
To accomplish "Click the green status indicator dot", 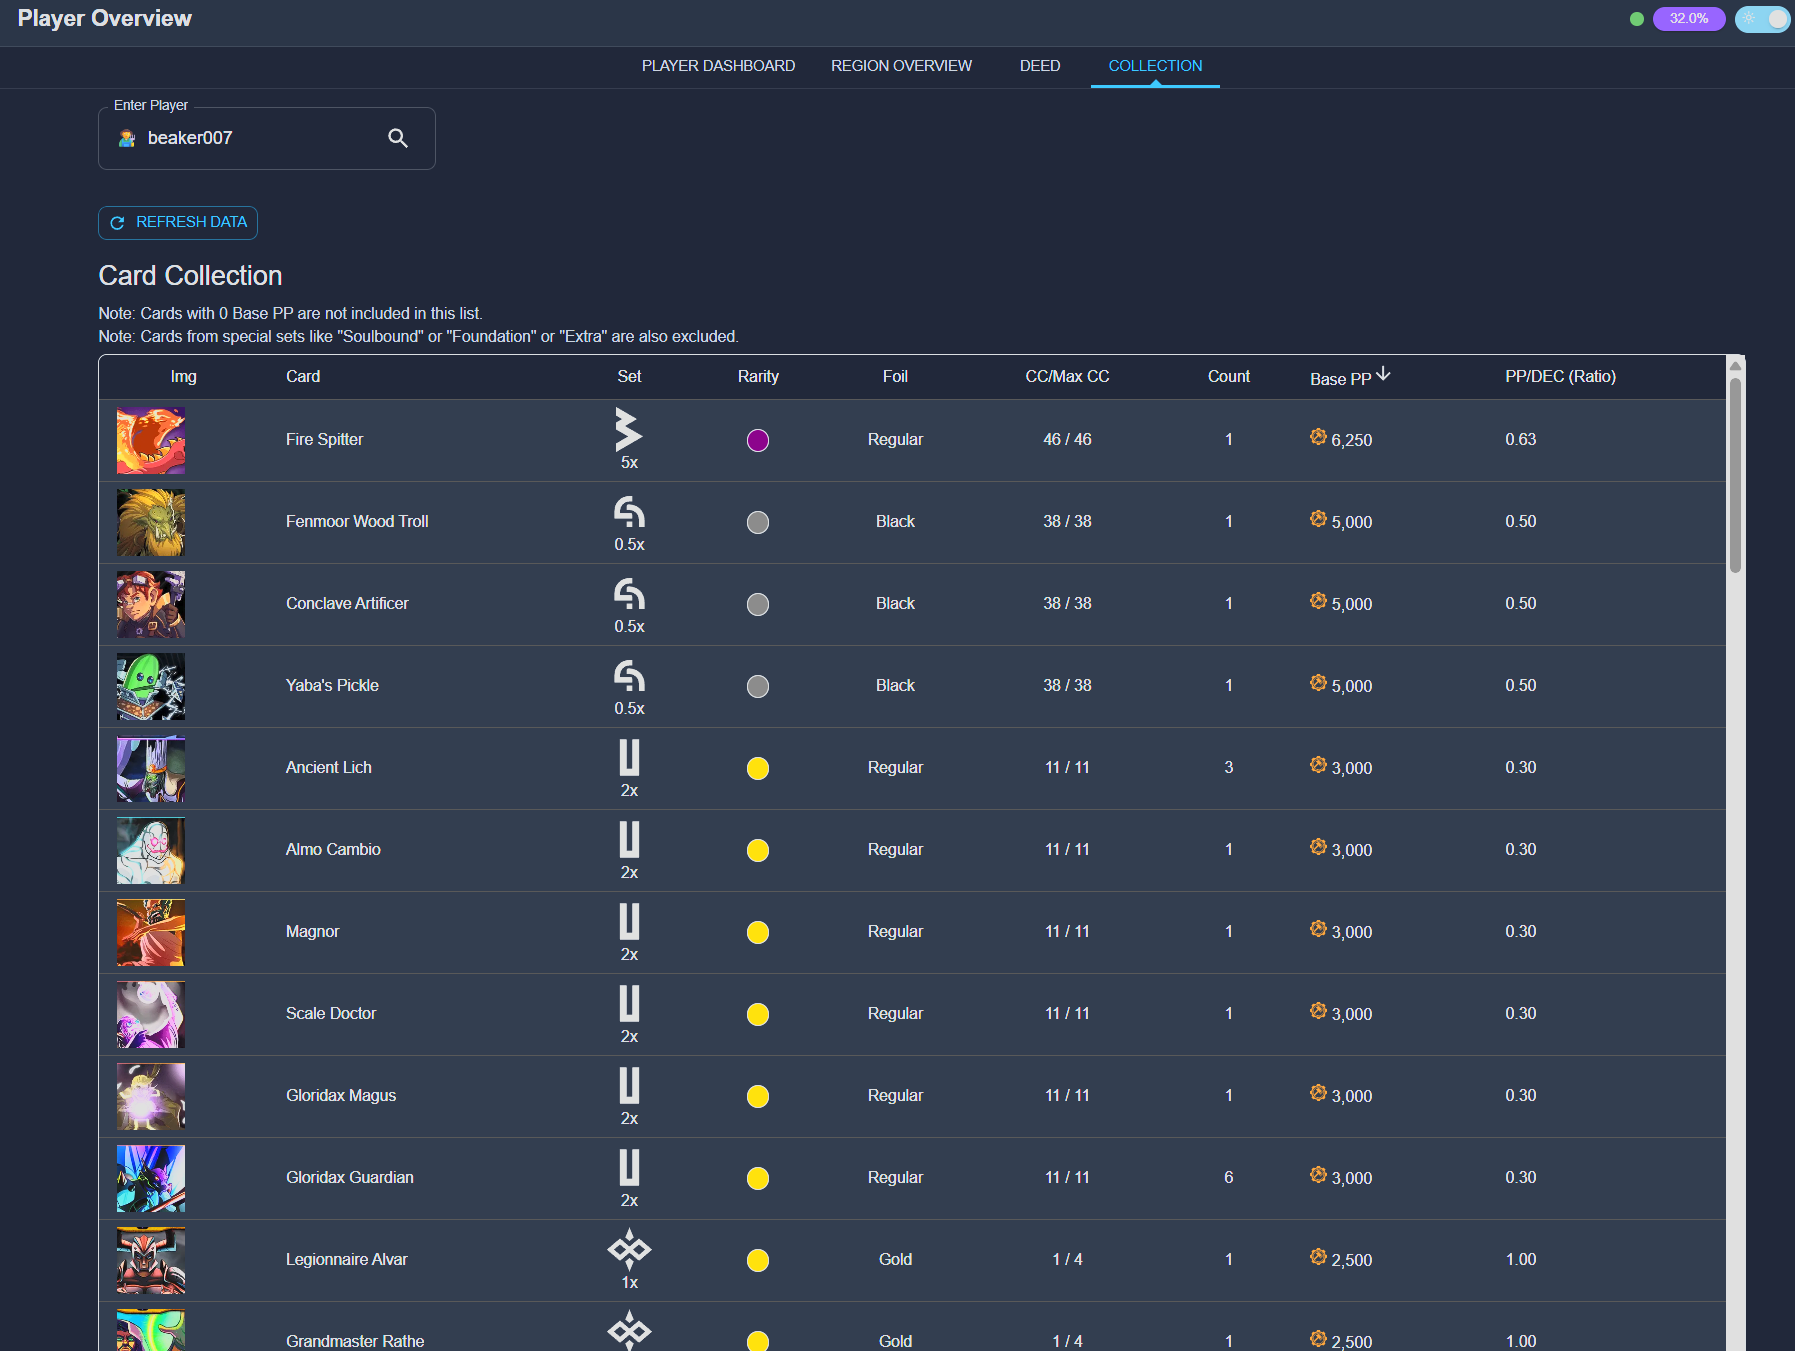I will coord(1637,19).
